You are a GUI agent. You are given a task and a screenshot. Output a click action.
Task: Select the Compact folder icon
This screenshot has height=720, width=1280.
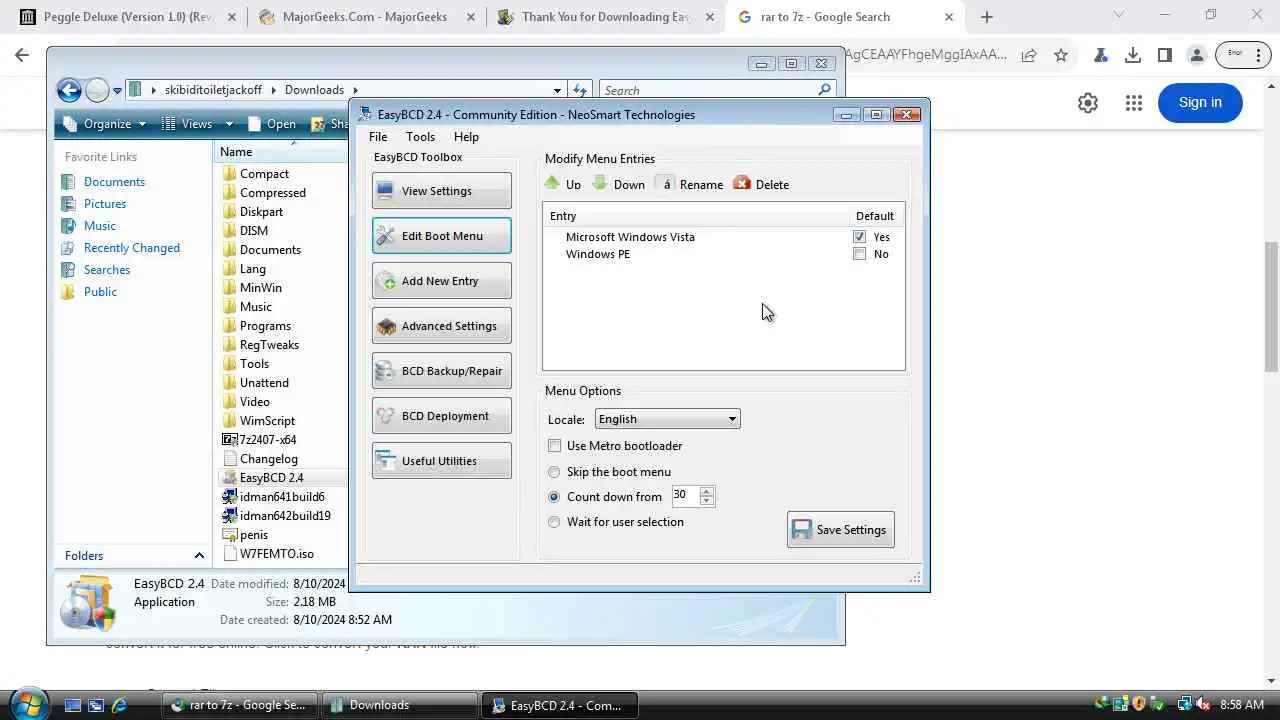(229, 174)
